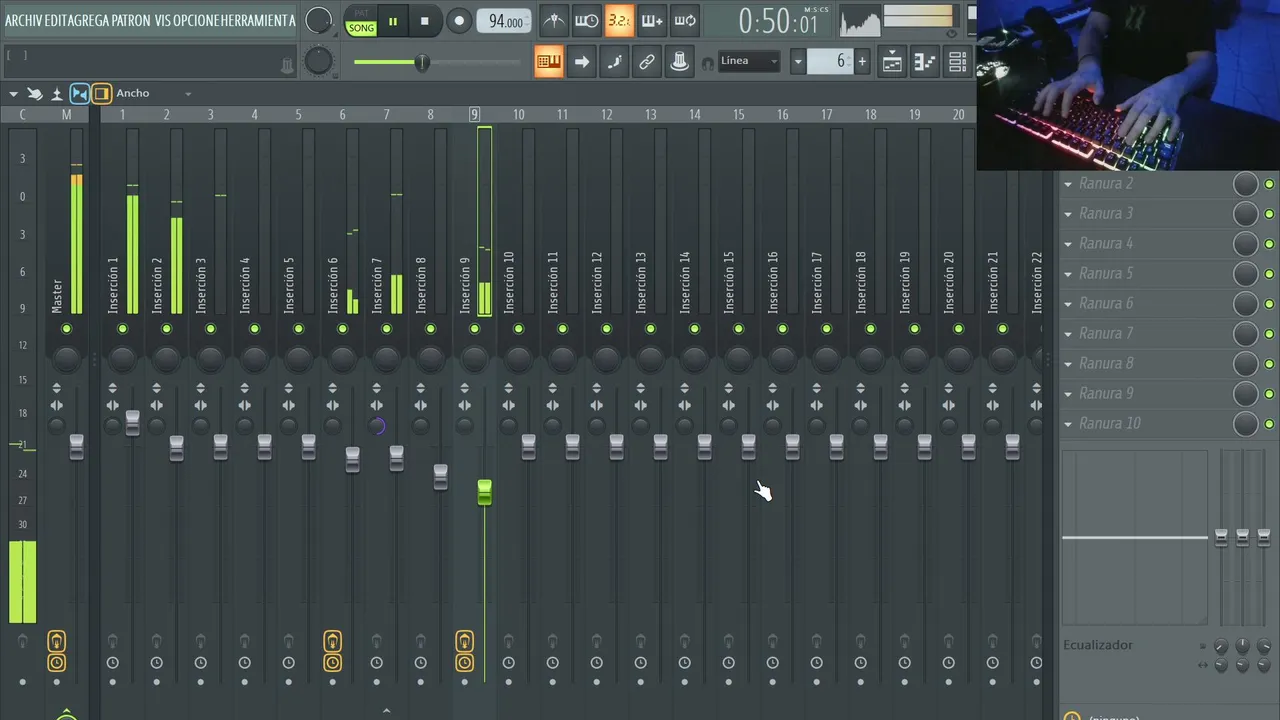The width and height of the screenshot is (1280, 720).
Task: Open the HERRAMIENTA menu
Action: tap(258, 20)
